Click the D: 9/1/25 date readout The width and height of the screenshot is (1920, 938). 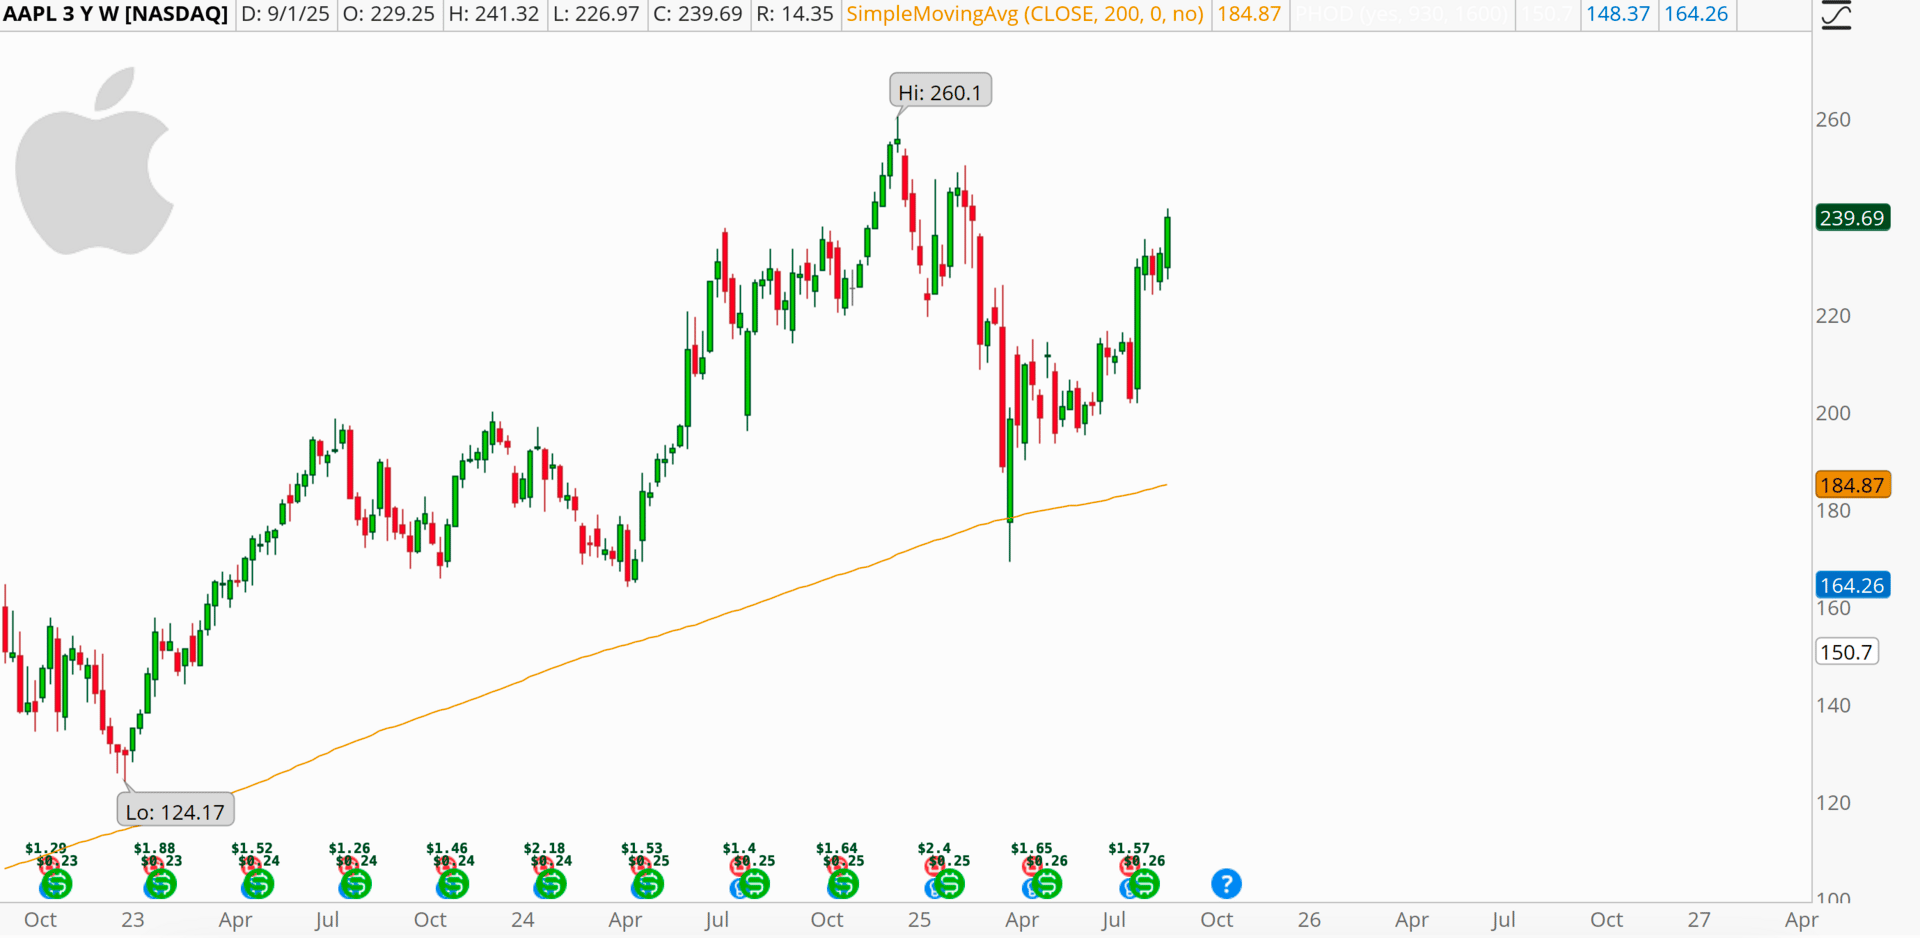[285, 14]
